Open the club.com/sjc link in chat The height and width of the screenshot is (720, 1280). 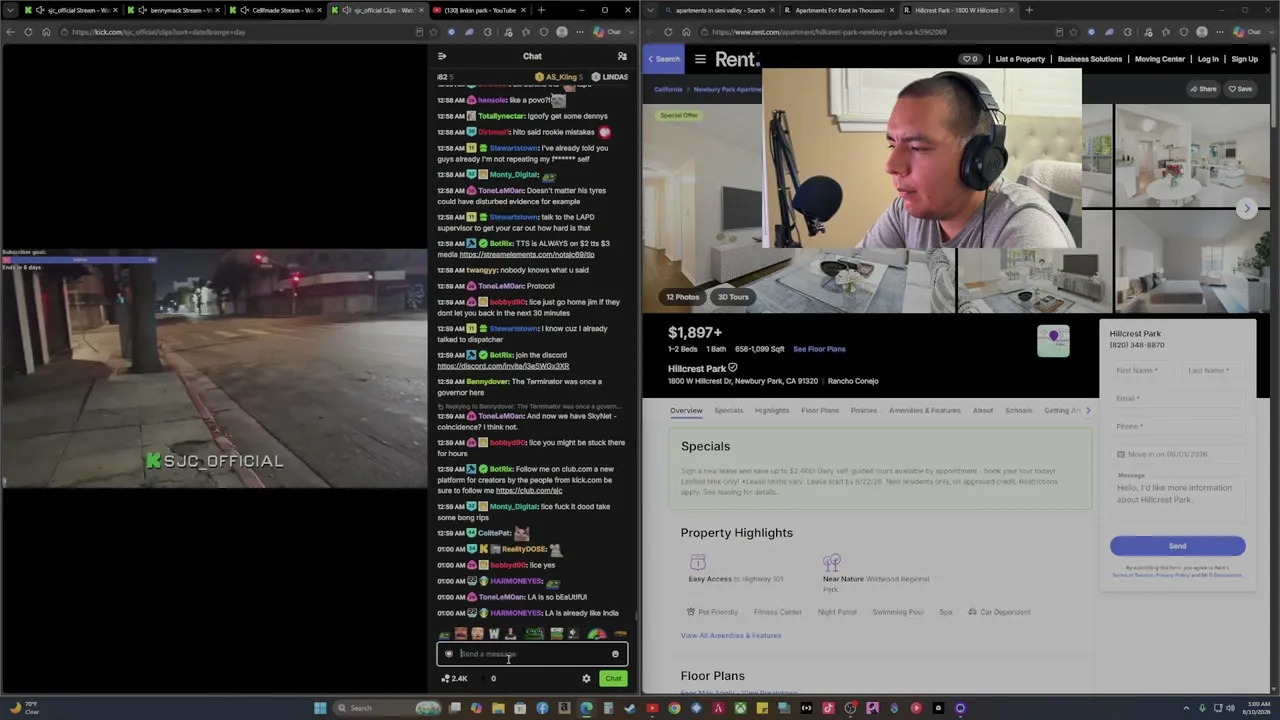pyautogui.click(x=529, y=491)
